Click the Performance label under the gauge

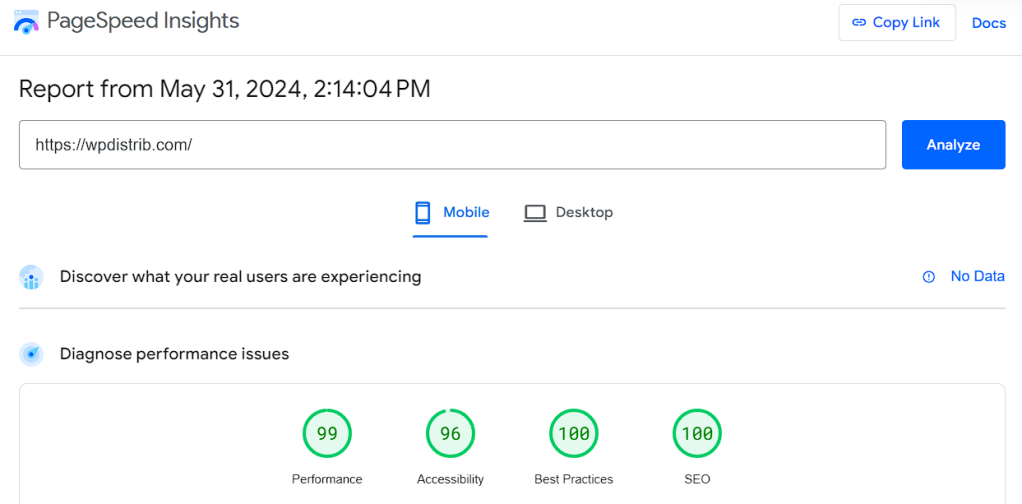point(327,479)
